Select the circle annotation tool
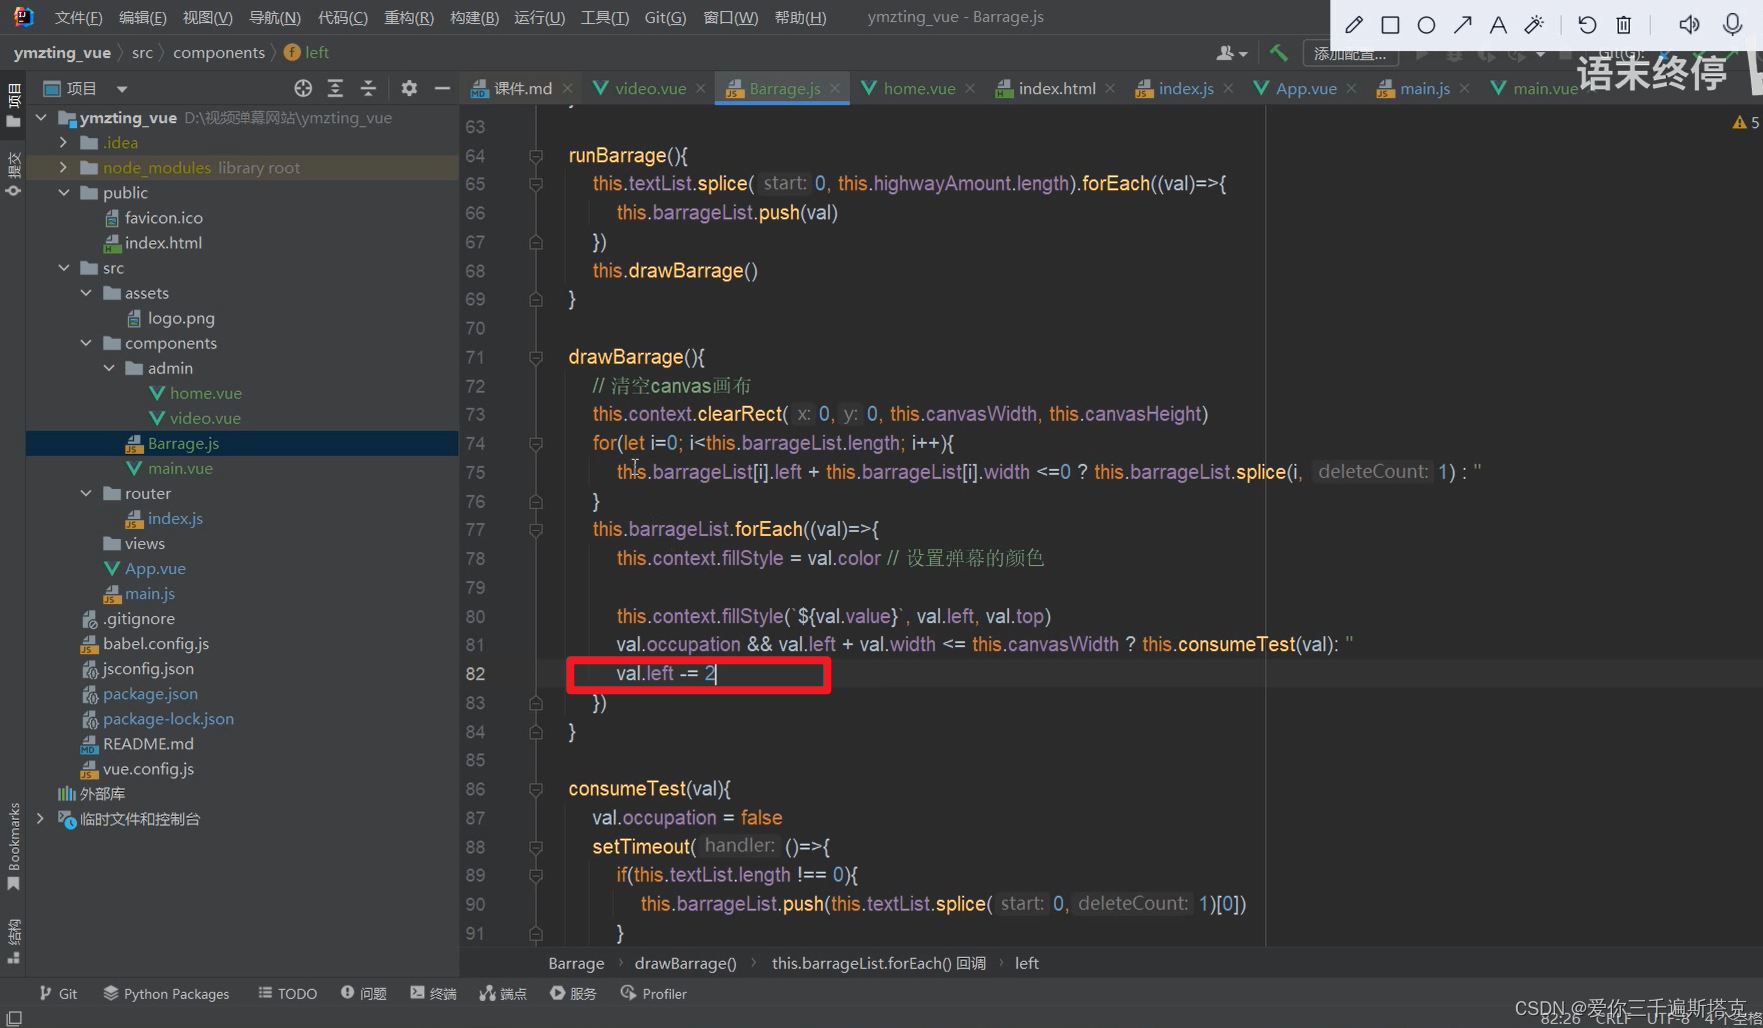This screenshot has width=1763, height=1028. [1426, 25]
